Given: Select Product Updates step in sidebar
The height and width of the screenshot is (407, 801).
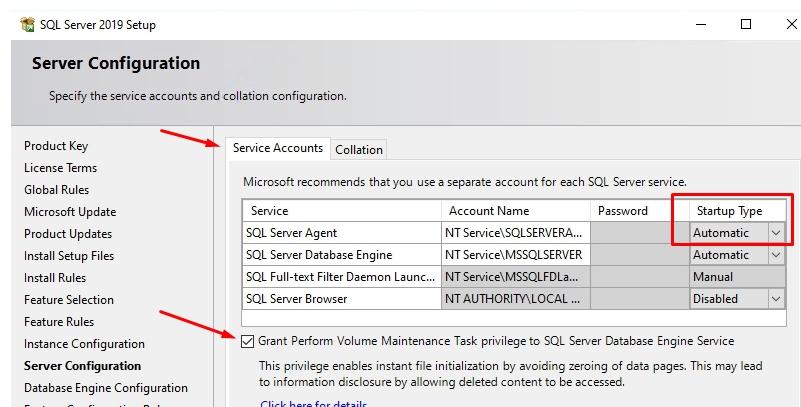Looking at the screenshot, I should click(x=68, y=234).
